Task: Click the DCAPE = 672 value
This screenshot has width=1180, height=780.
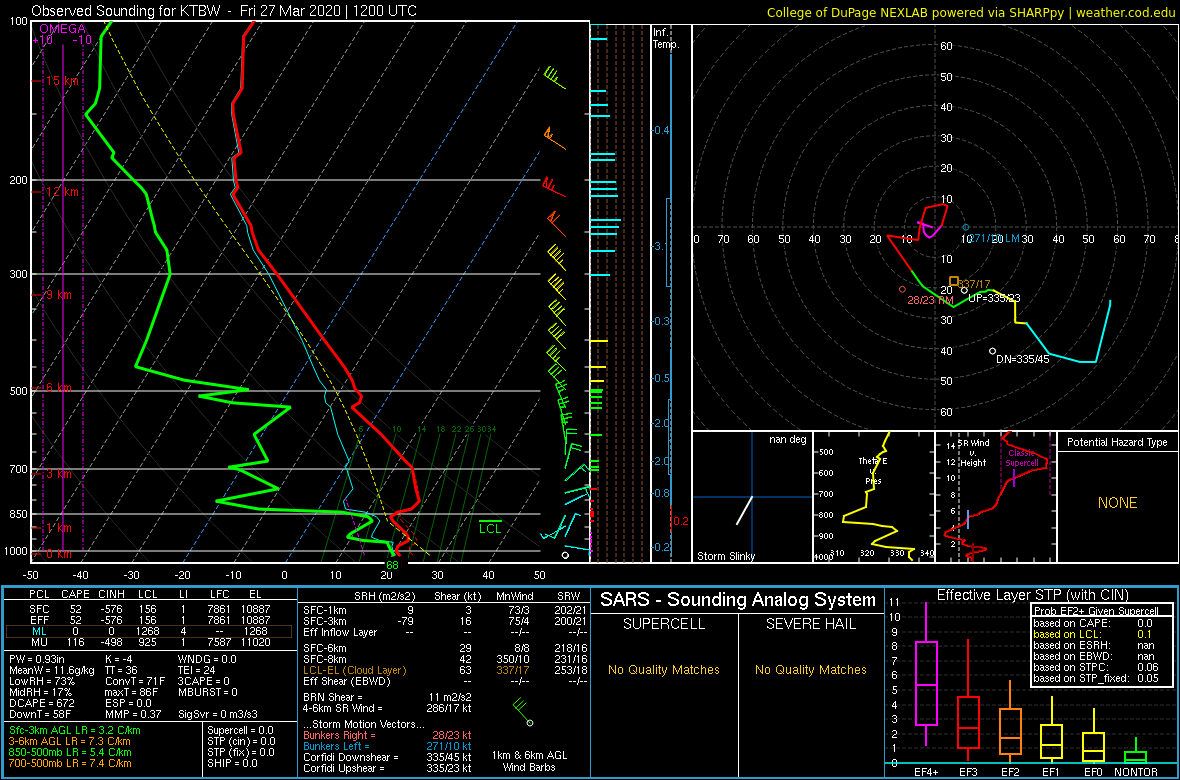Action: (41, 702)
